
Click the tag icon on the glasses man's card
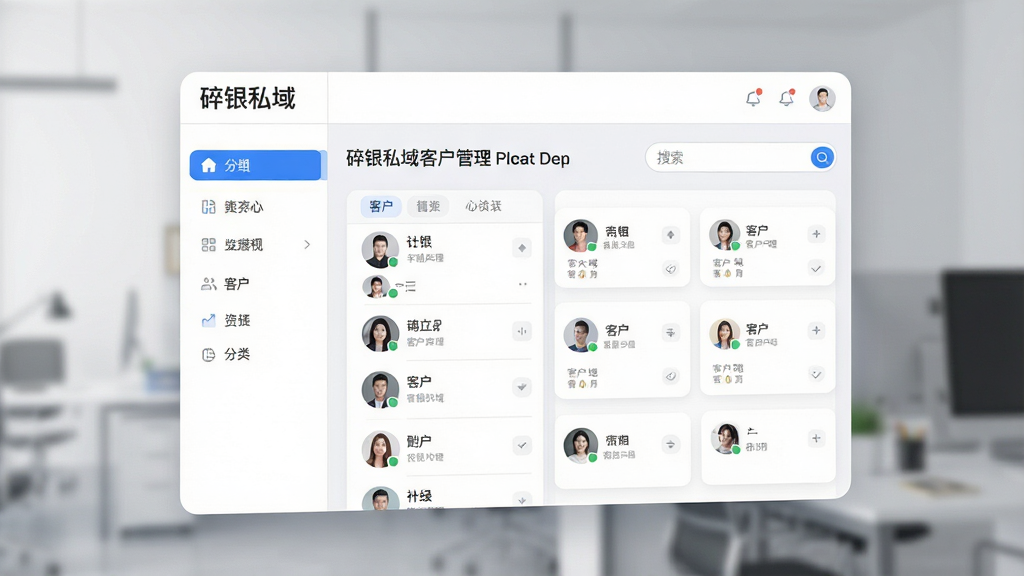tap(671, 376)
